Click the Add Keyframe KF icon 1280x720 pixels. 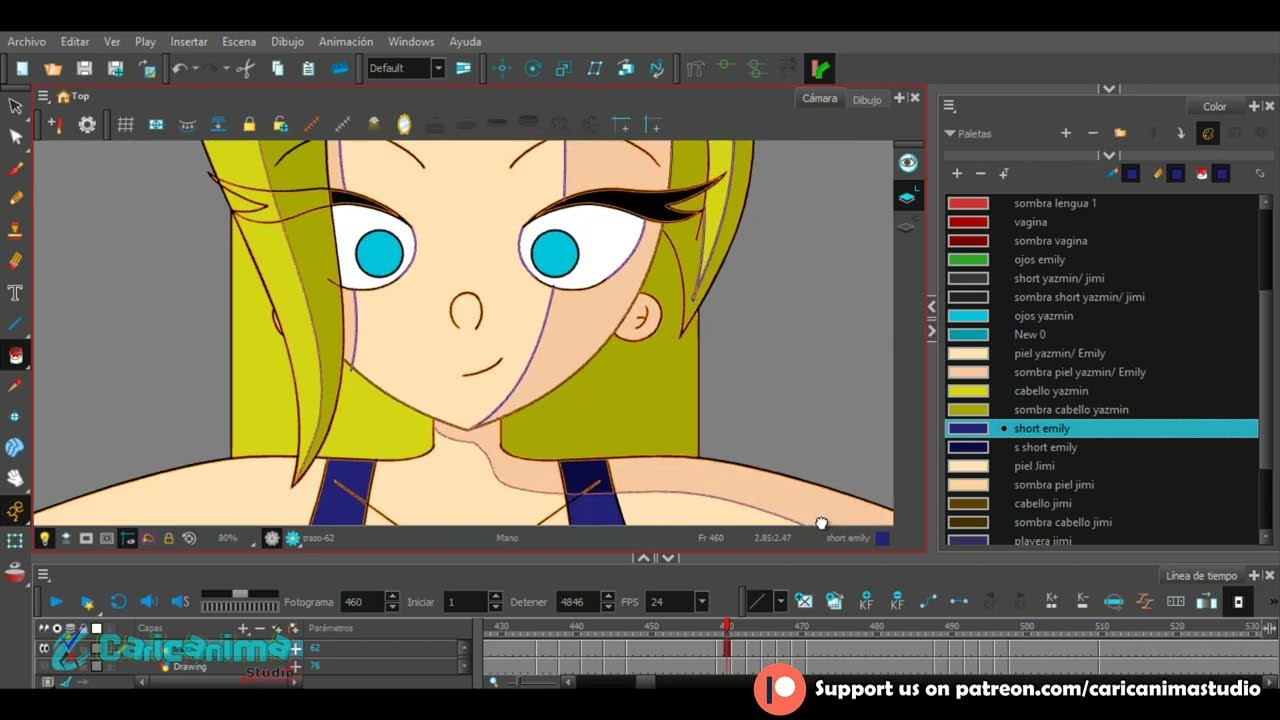866,601
